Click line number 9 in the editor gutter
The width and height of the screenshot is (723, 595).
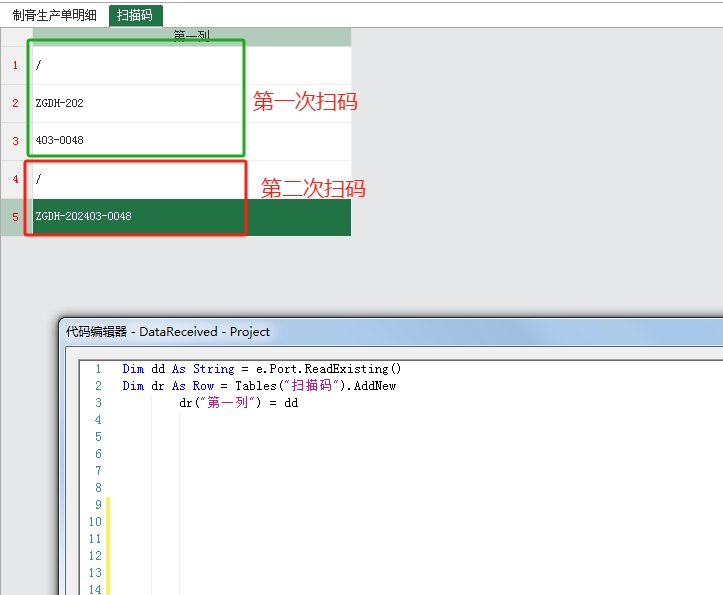tap(98, 505)
